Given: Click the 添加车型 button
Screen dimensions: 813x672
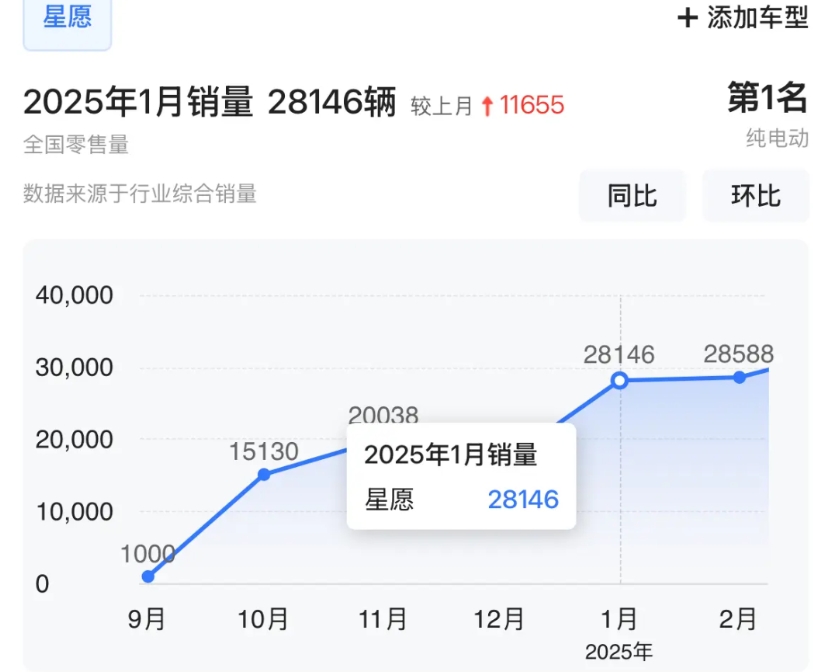Looking at the screenshot, I should (742, 18).
